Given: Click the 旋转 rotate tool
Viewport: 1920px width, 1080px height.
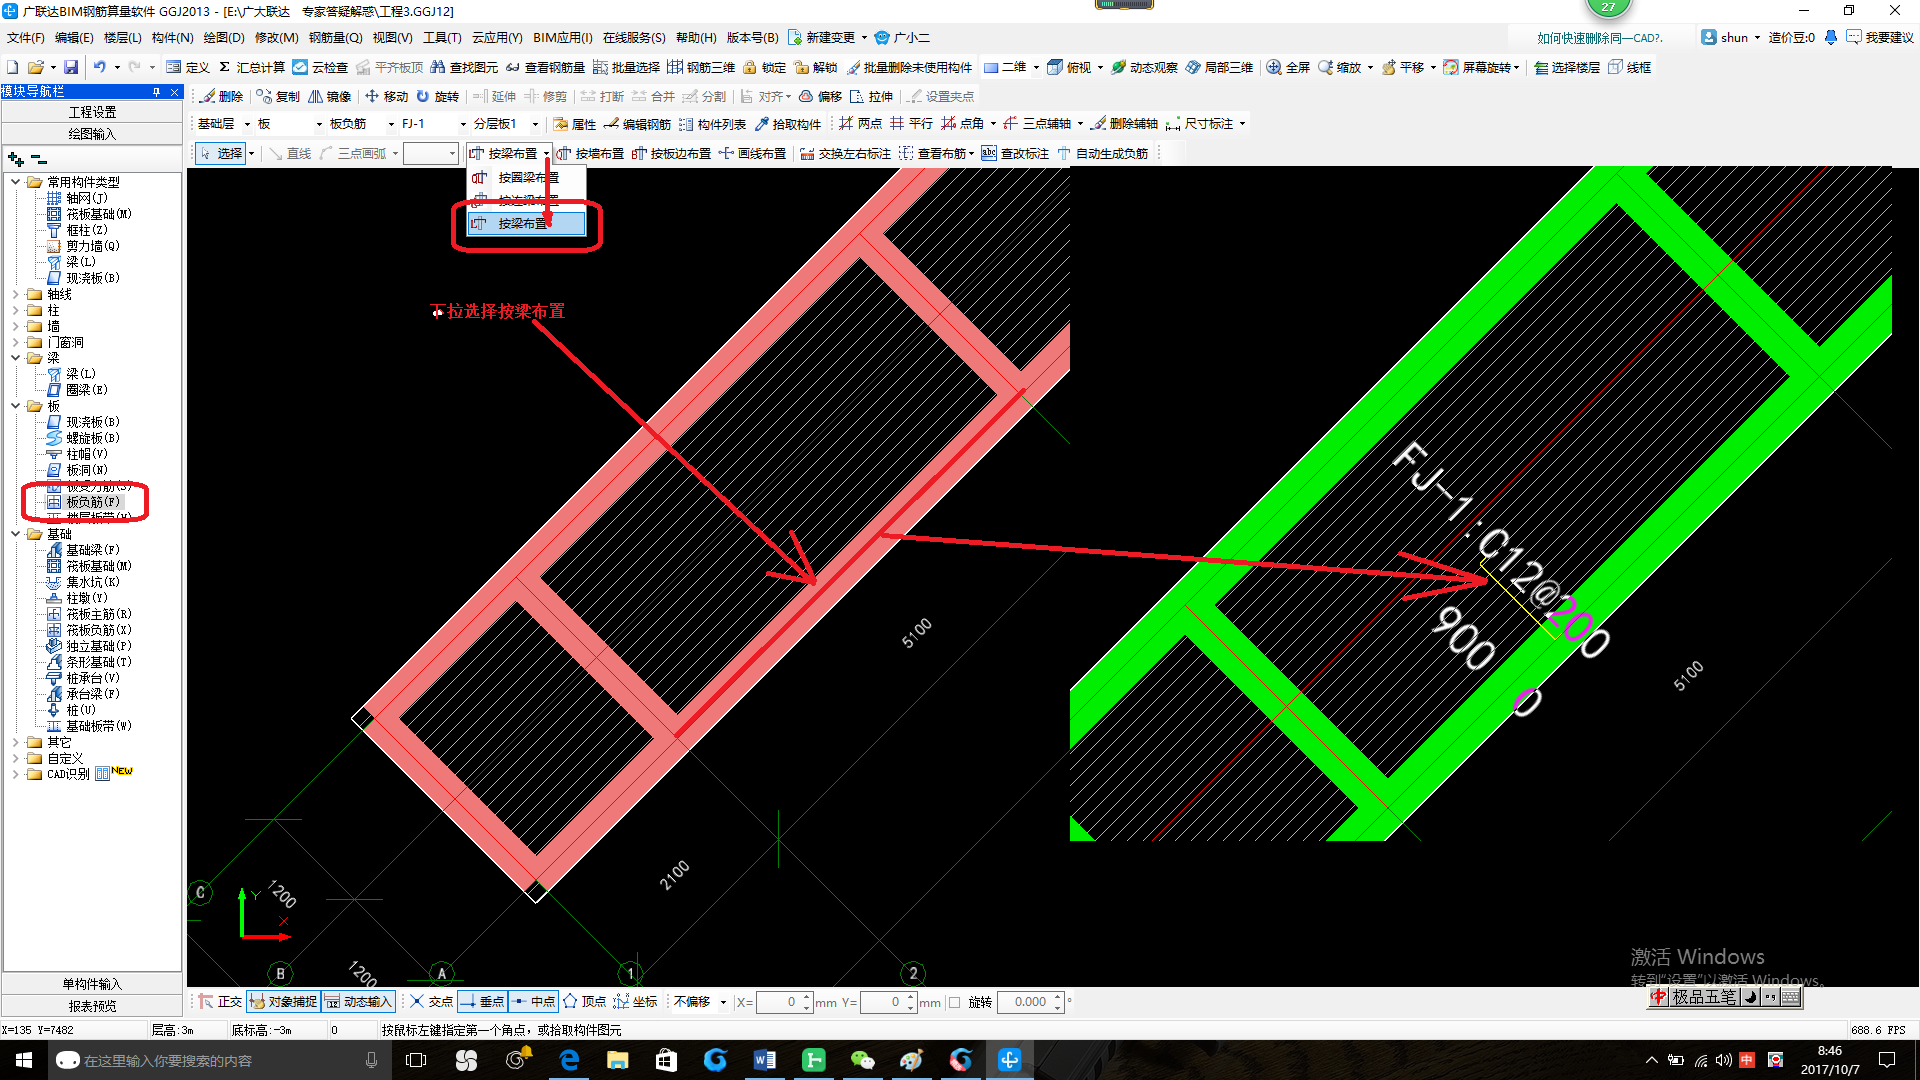Looking at the screenshot, I should tap(437, 96).
